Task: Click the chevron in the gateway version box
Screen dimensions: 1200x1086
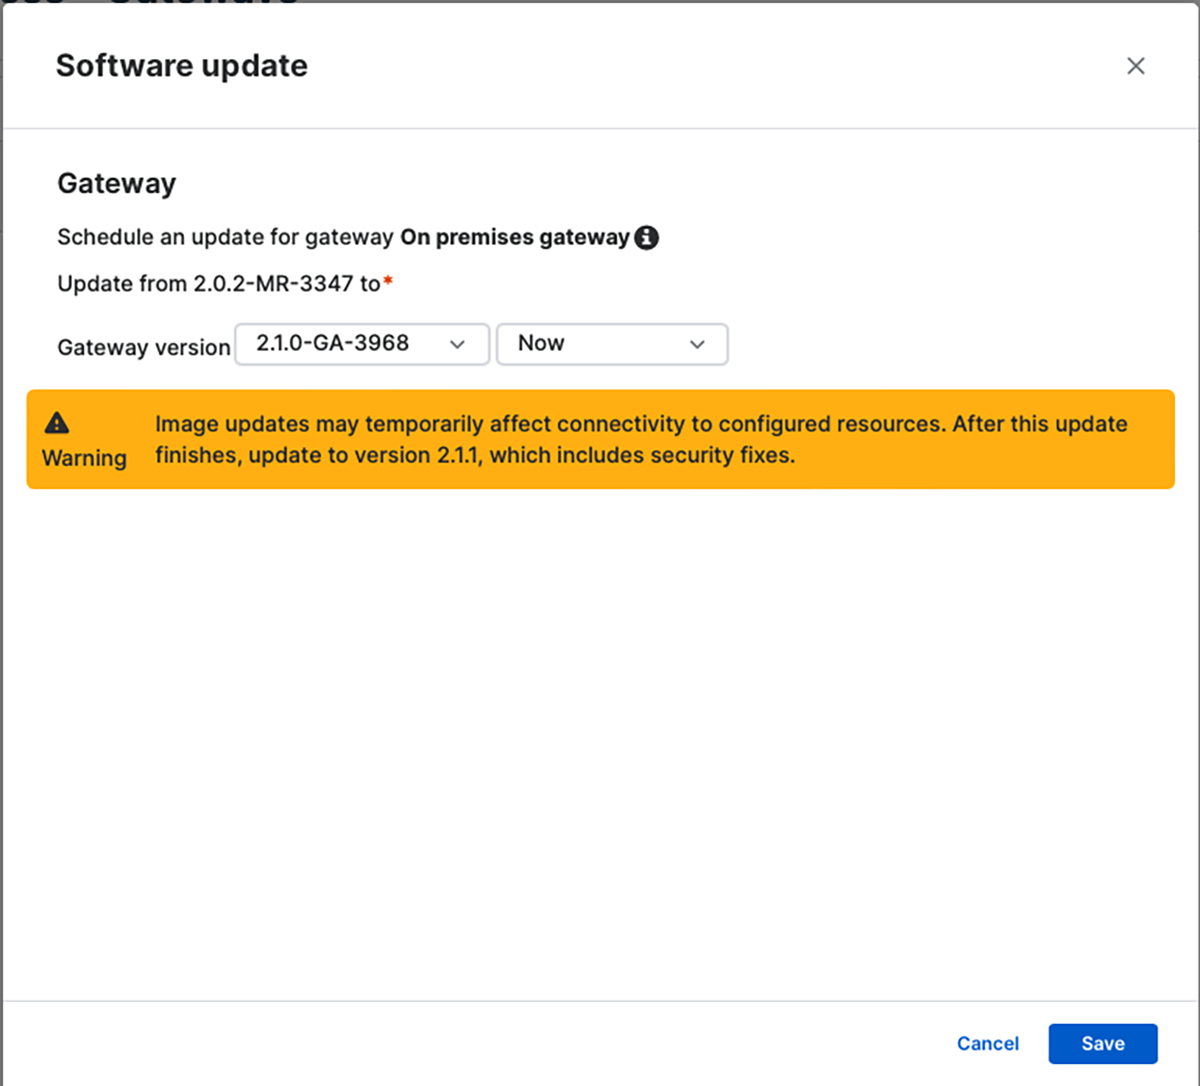Action: [458, 344]
